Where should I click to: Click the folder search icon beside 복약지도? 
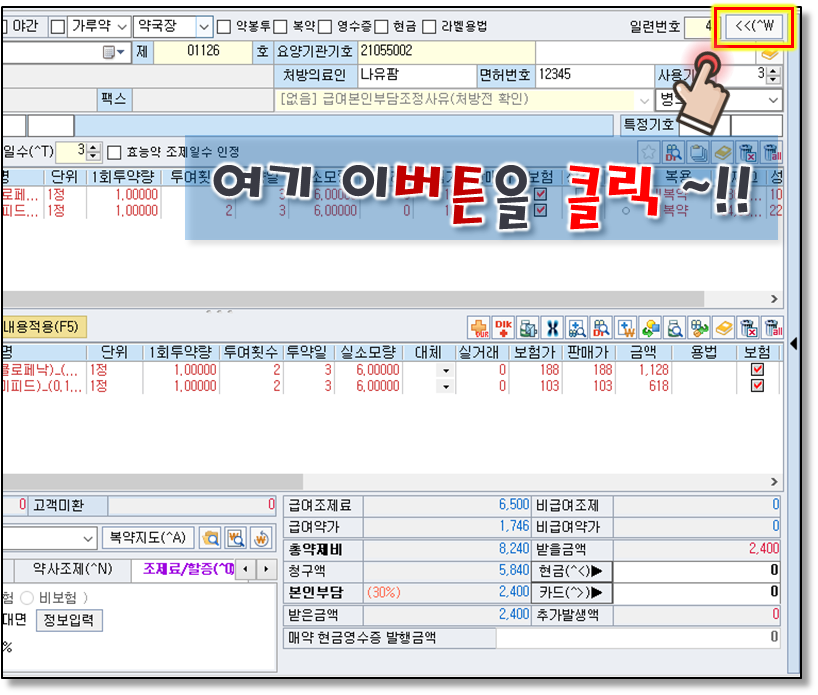tap(211, 538)
